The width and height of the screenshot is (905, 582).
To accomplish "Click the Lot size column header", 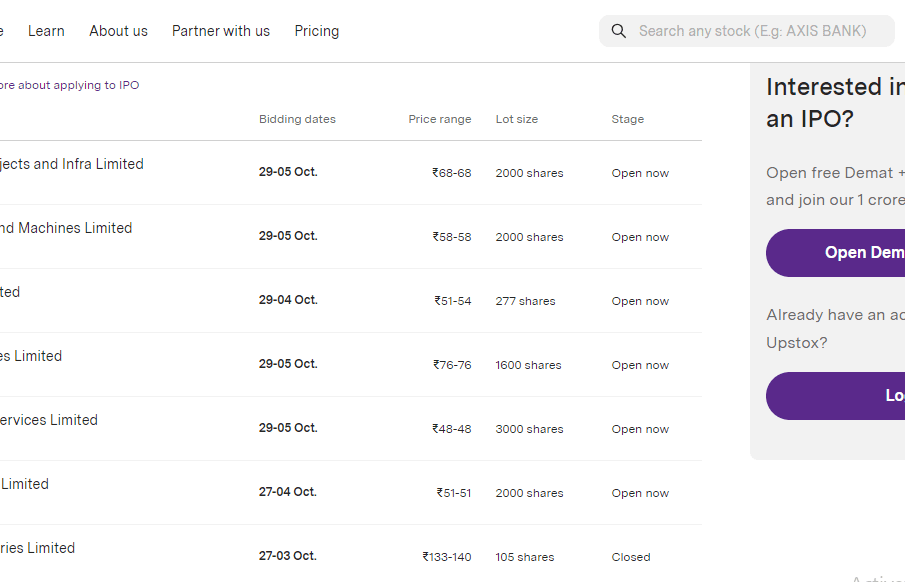I will [517, 119].
